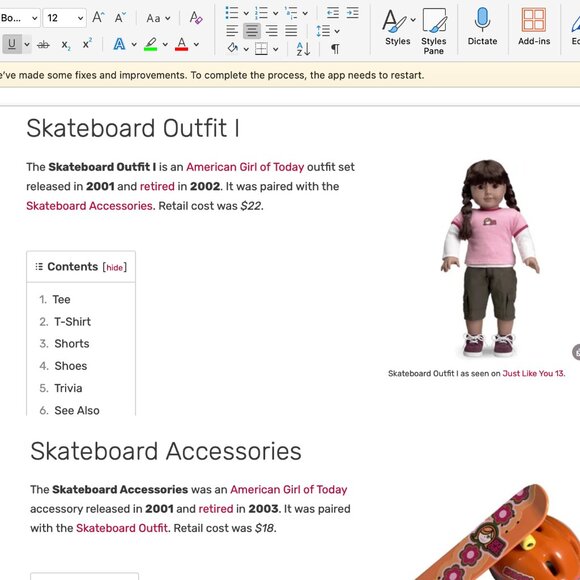Open the Add-ins button

click(534, 27)
